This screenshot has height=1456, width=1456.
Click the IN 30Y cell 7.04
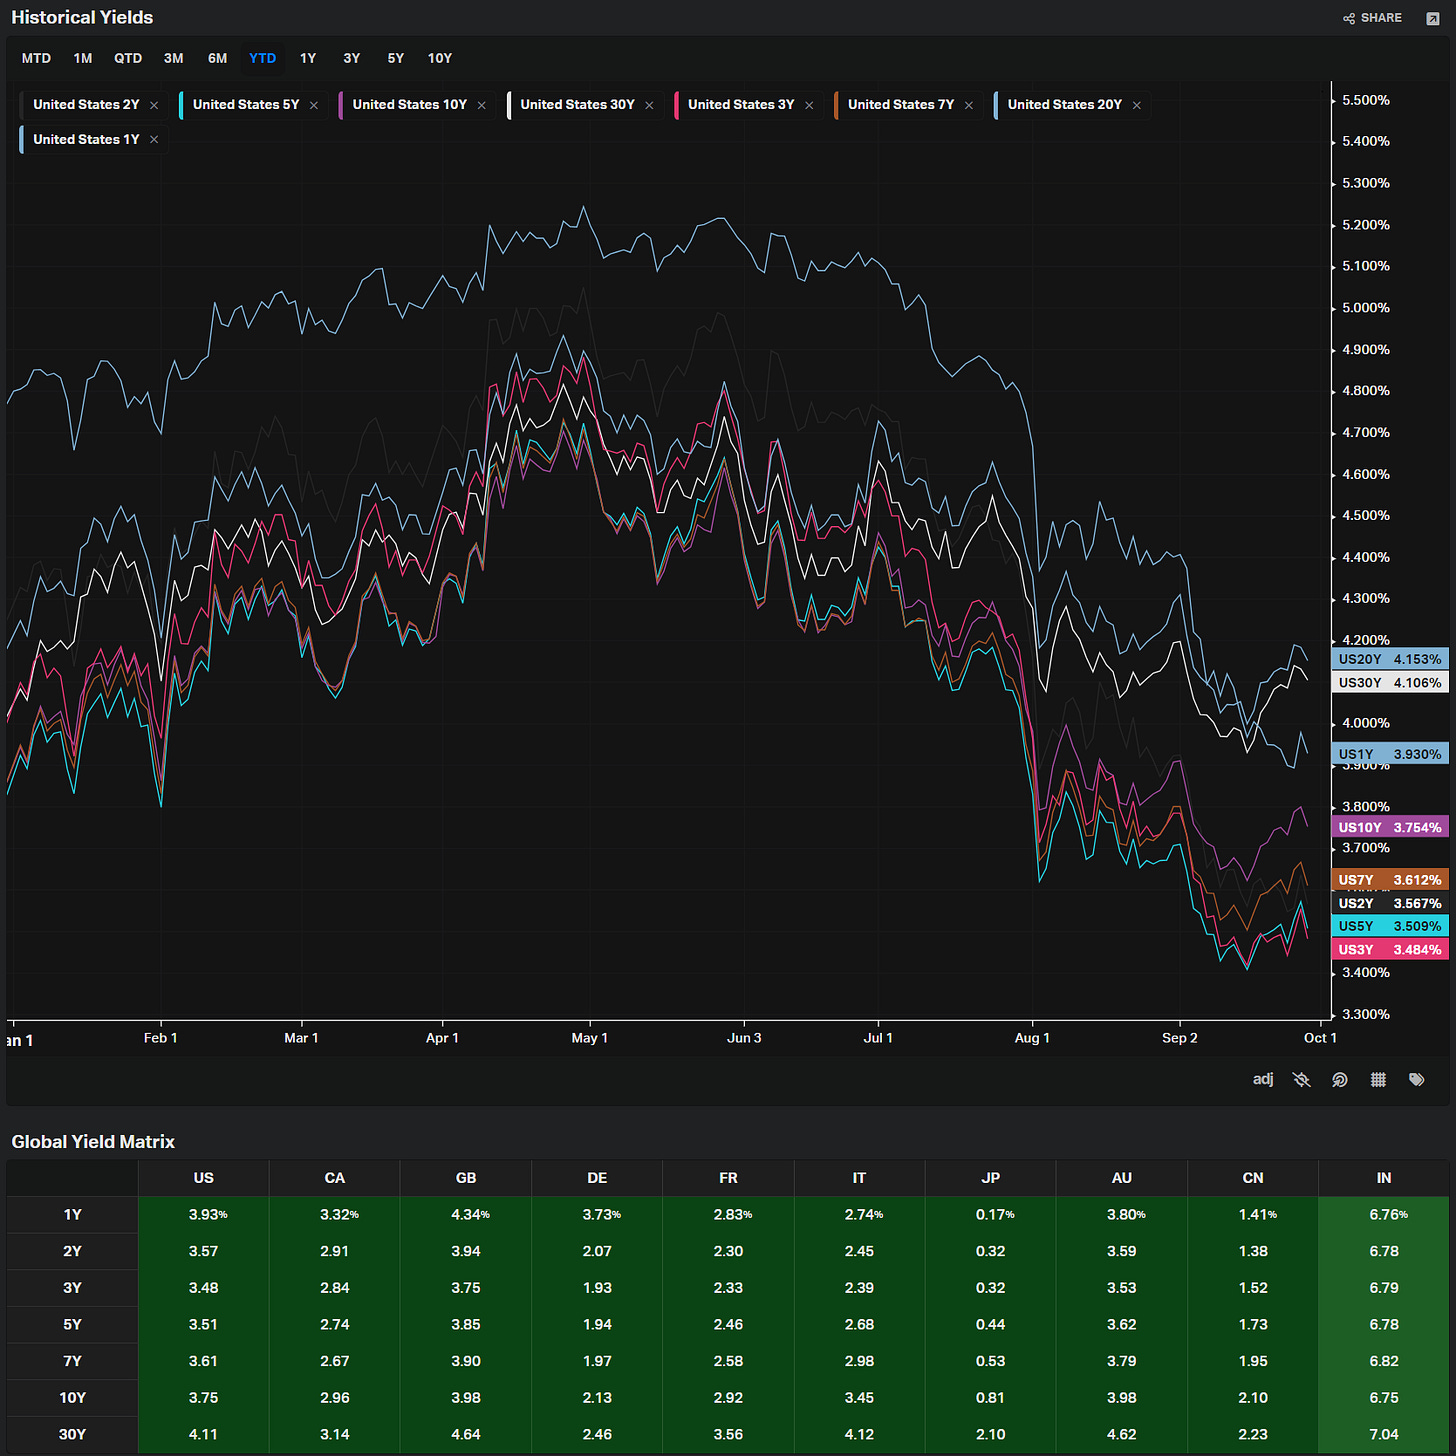click(x=1384, y=1434)
